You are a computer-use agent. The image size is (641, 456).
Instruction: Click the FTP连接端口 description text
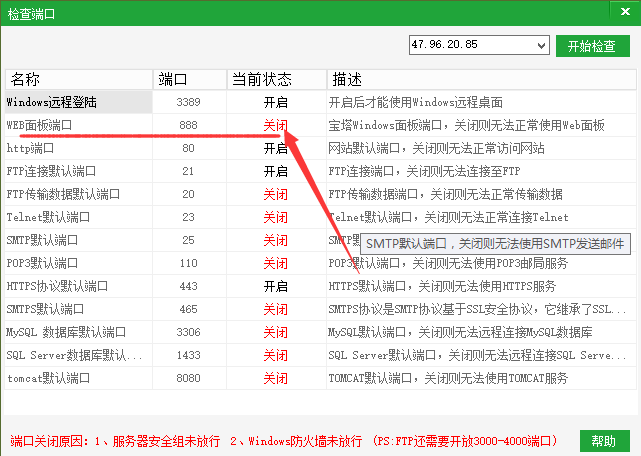click(x=424, y=171)
